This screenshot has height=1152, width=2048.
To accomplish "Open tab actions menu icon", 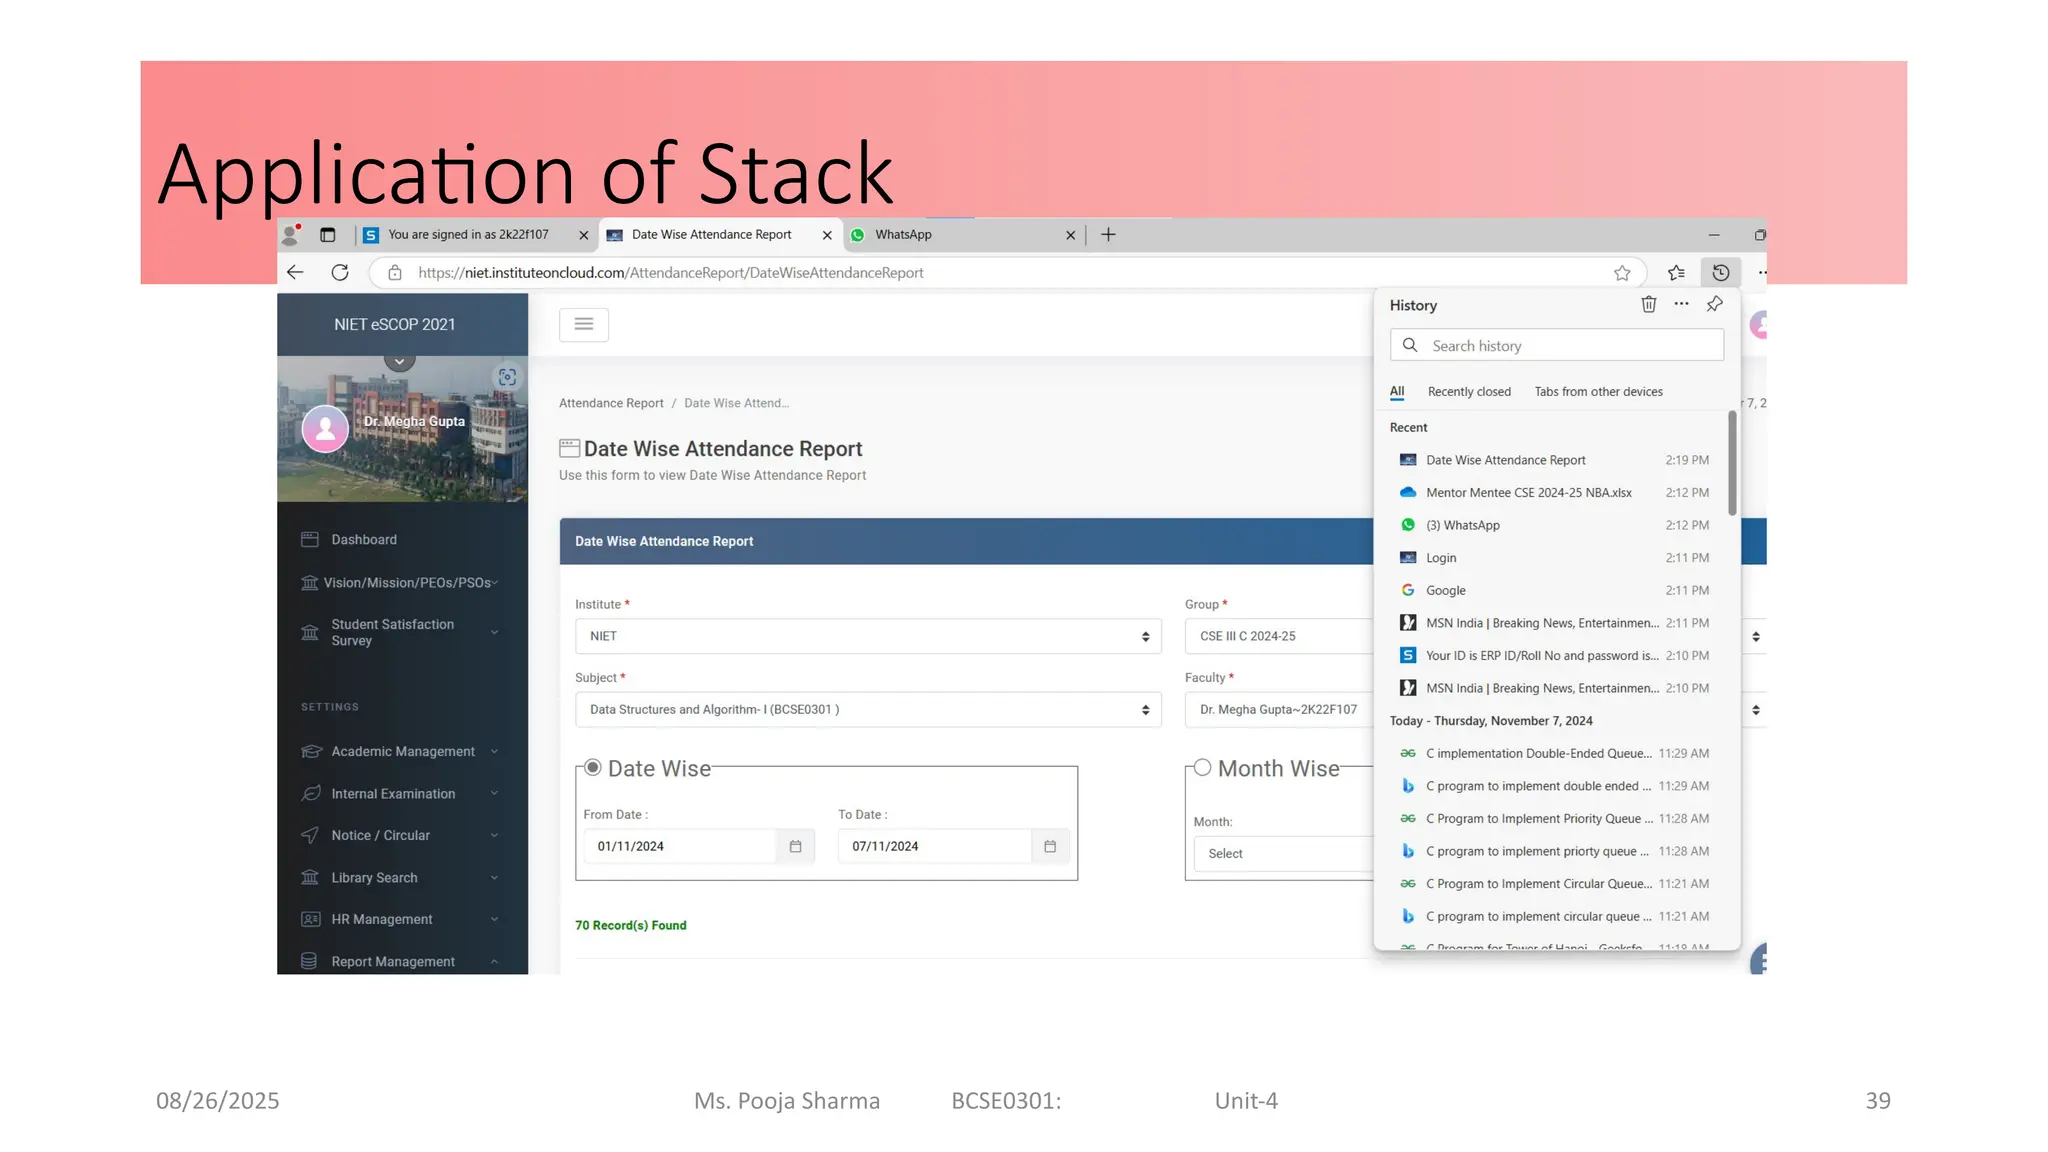I will pos(327,235).
